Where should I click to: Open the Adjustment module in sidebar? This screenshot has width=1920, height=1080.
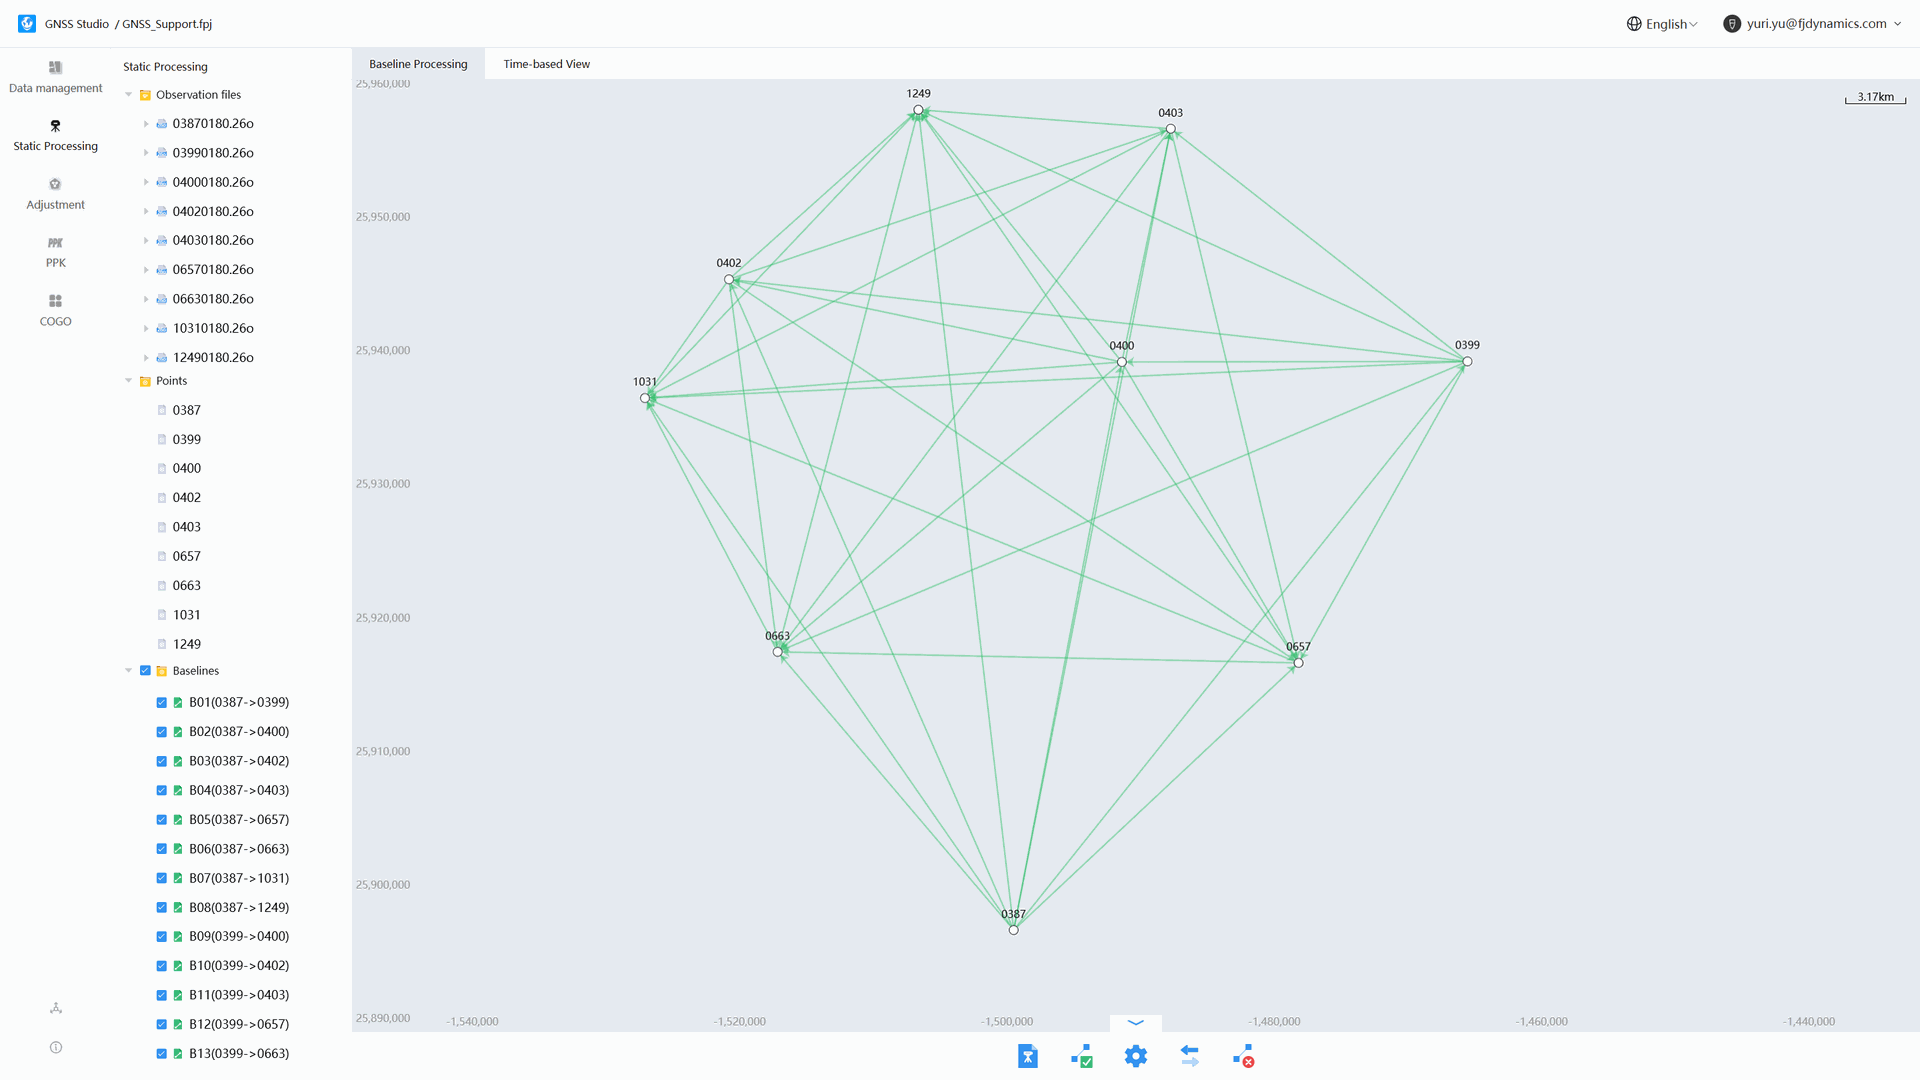tap(55, 193)
